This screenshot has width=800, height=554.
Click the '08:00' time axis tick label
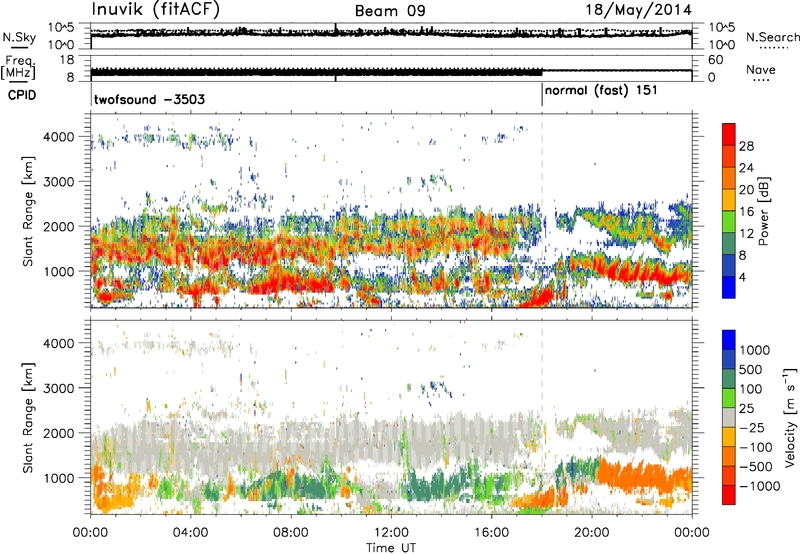click(290, 533)
